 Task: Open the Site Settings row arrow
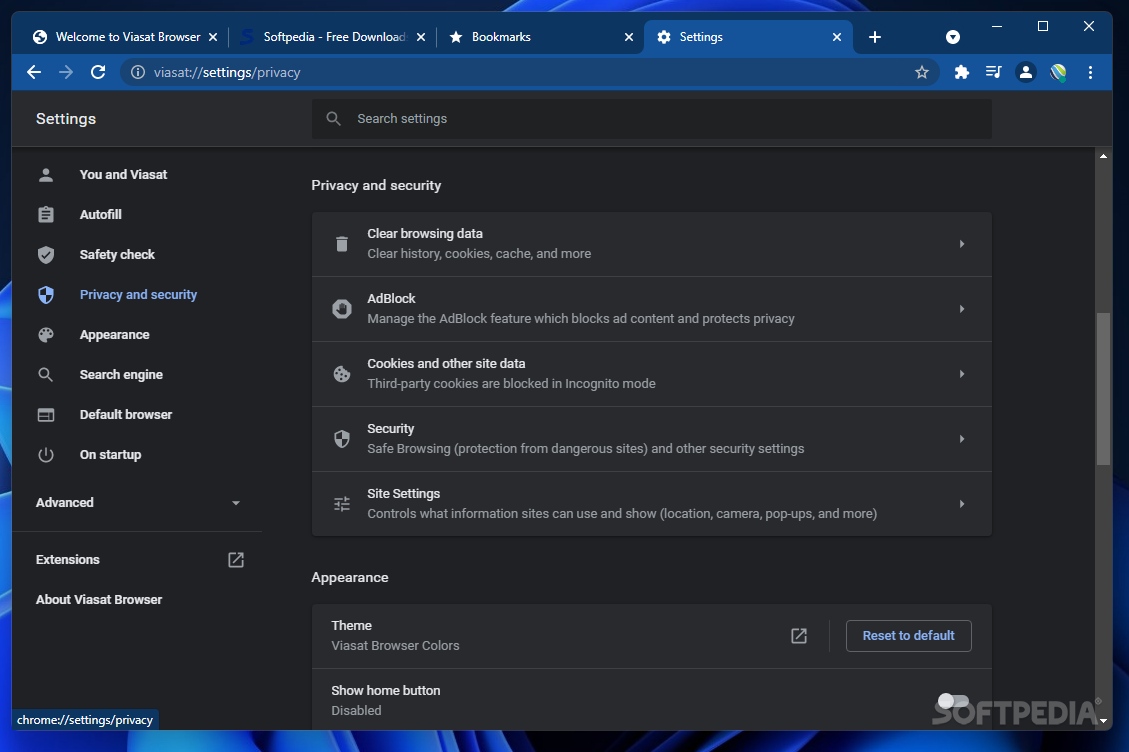961,503
